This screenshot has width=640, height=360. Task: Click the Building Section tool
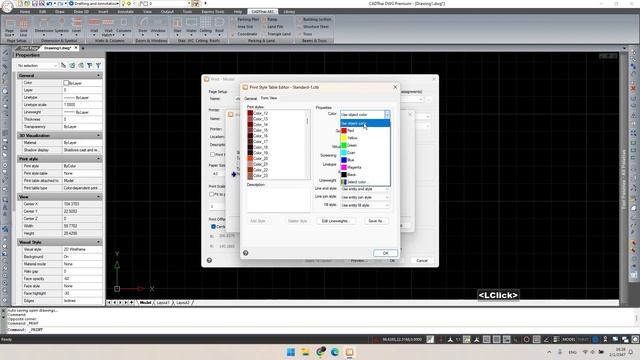(314, 19)
